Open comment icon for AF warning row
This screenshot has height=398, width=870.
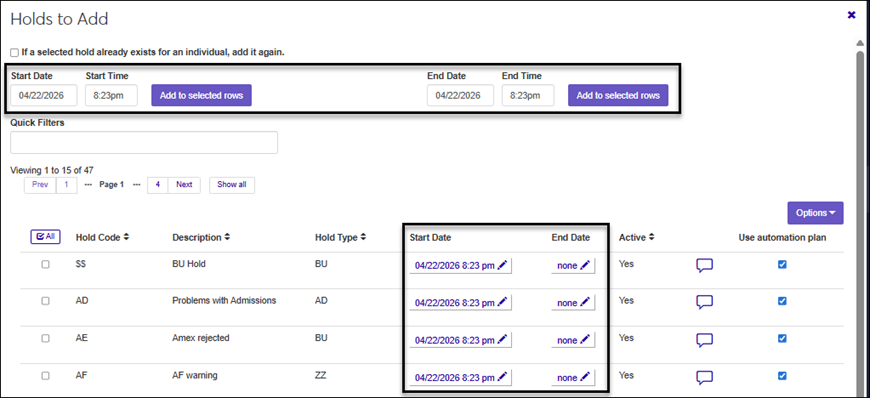[704, 377]
